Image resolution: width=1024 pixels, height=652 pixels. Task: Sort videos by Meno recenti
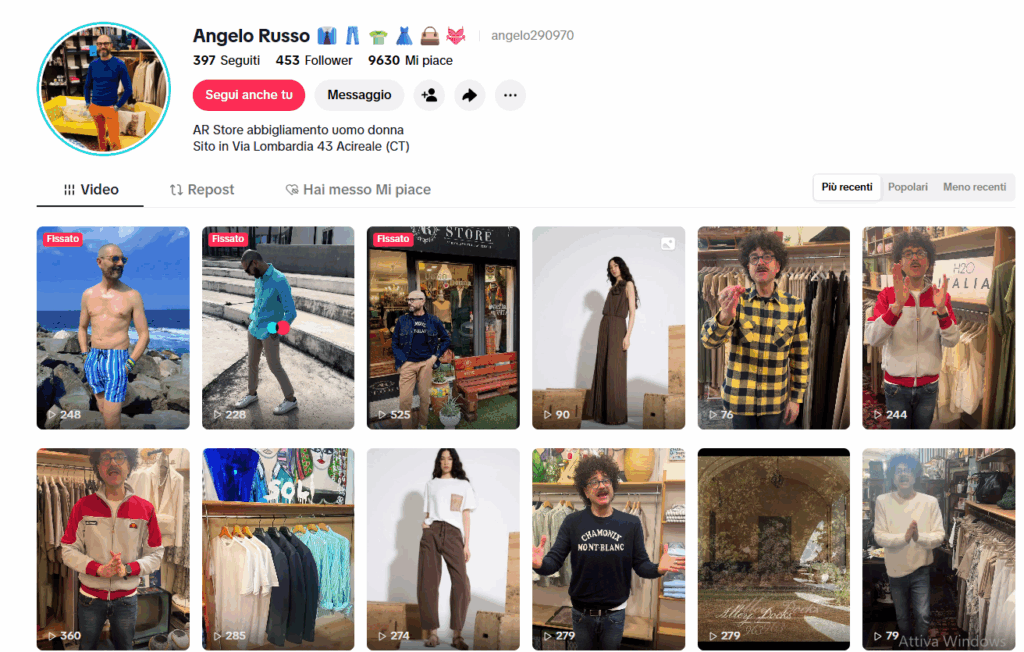pyautogui.click(x=974, y=187)
